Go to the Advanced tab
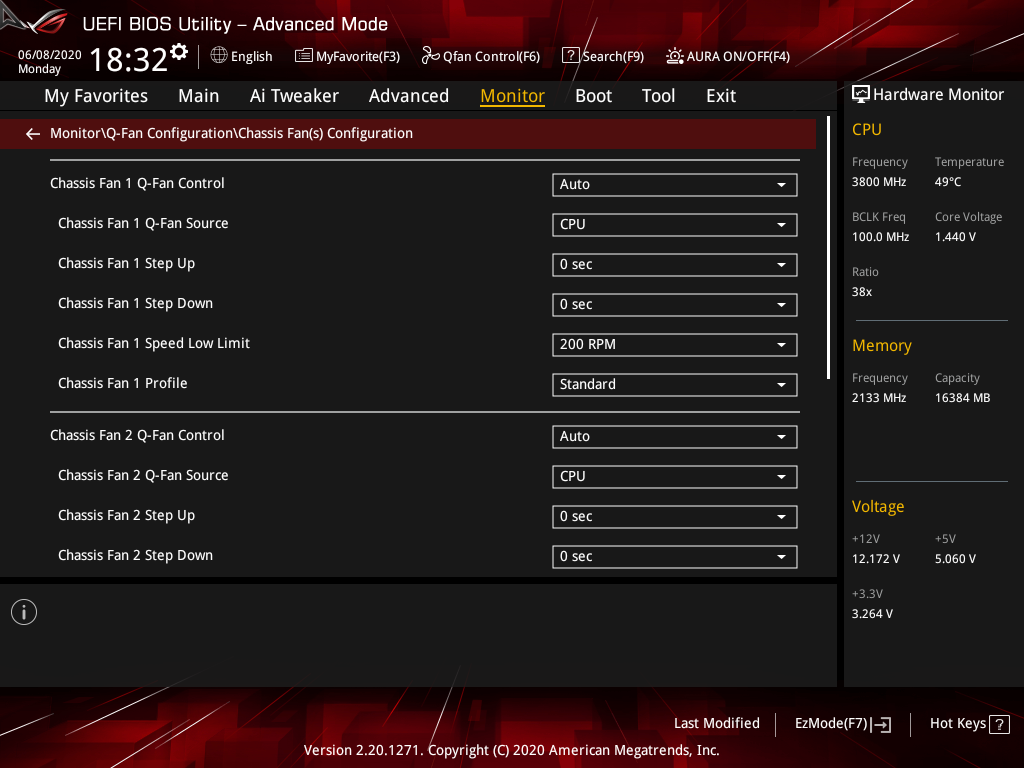Viewport: 1024px width, 768px height. click(409, 96)
